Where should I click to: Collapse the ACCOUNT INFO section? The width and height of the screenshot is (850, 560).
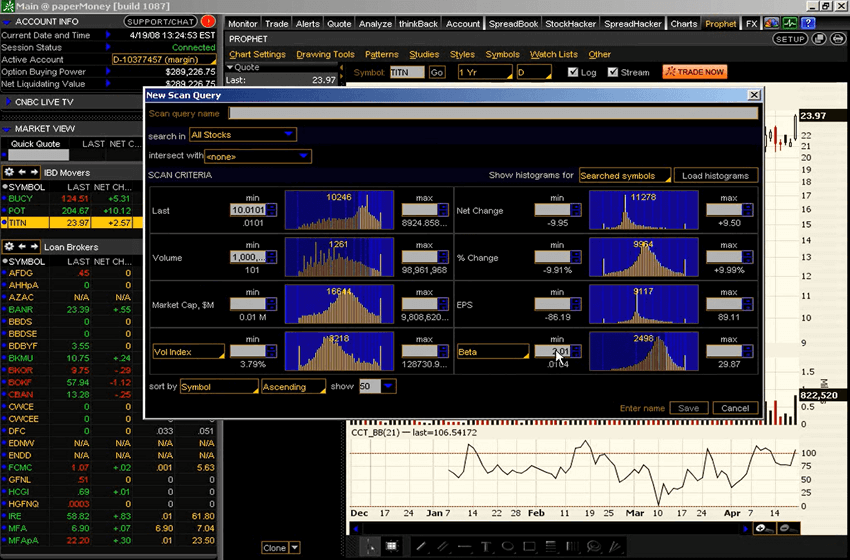tap(7, 22)
